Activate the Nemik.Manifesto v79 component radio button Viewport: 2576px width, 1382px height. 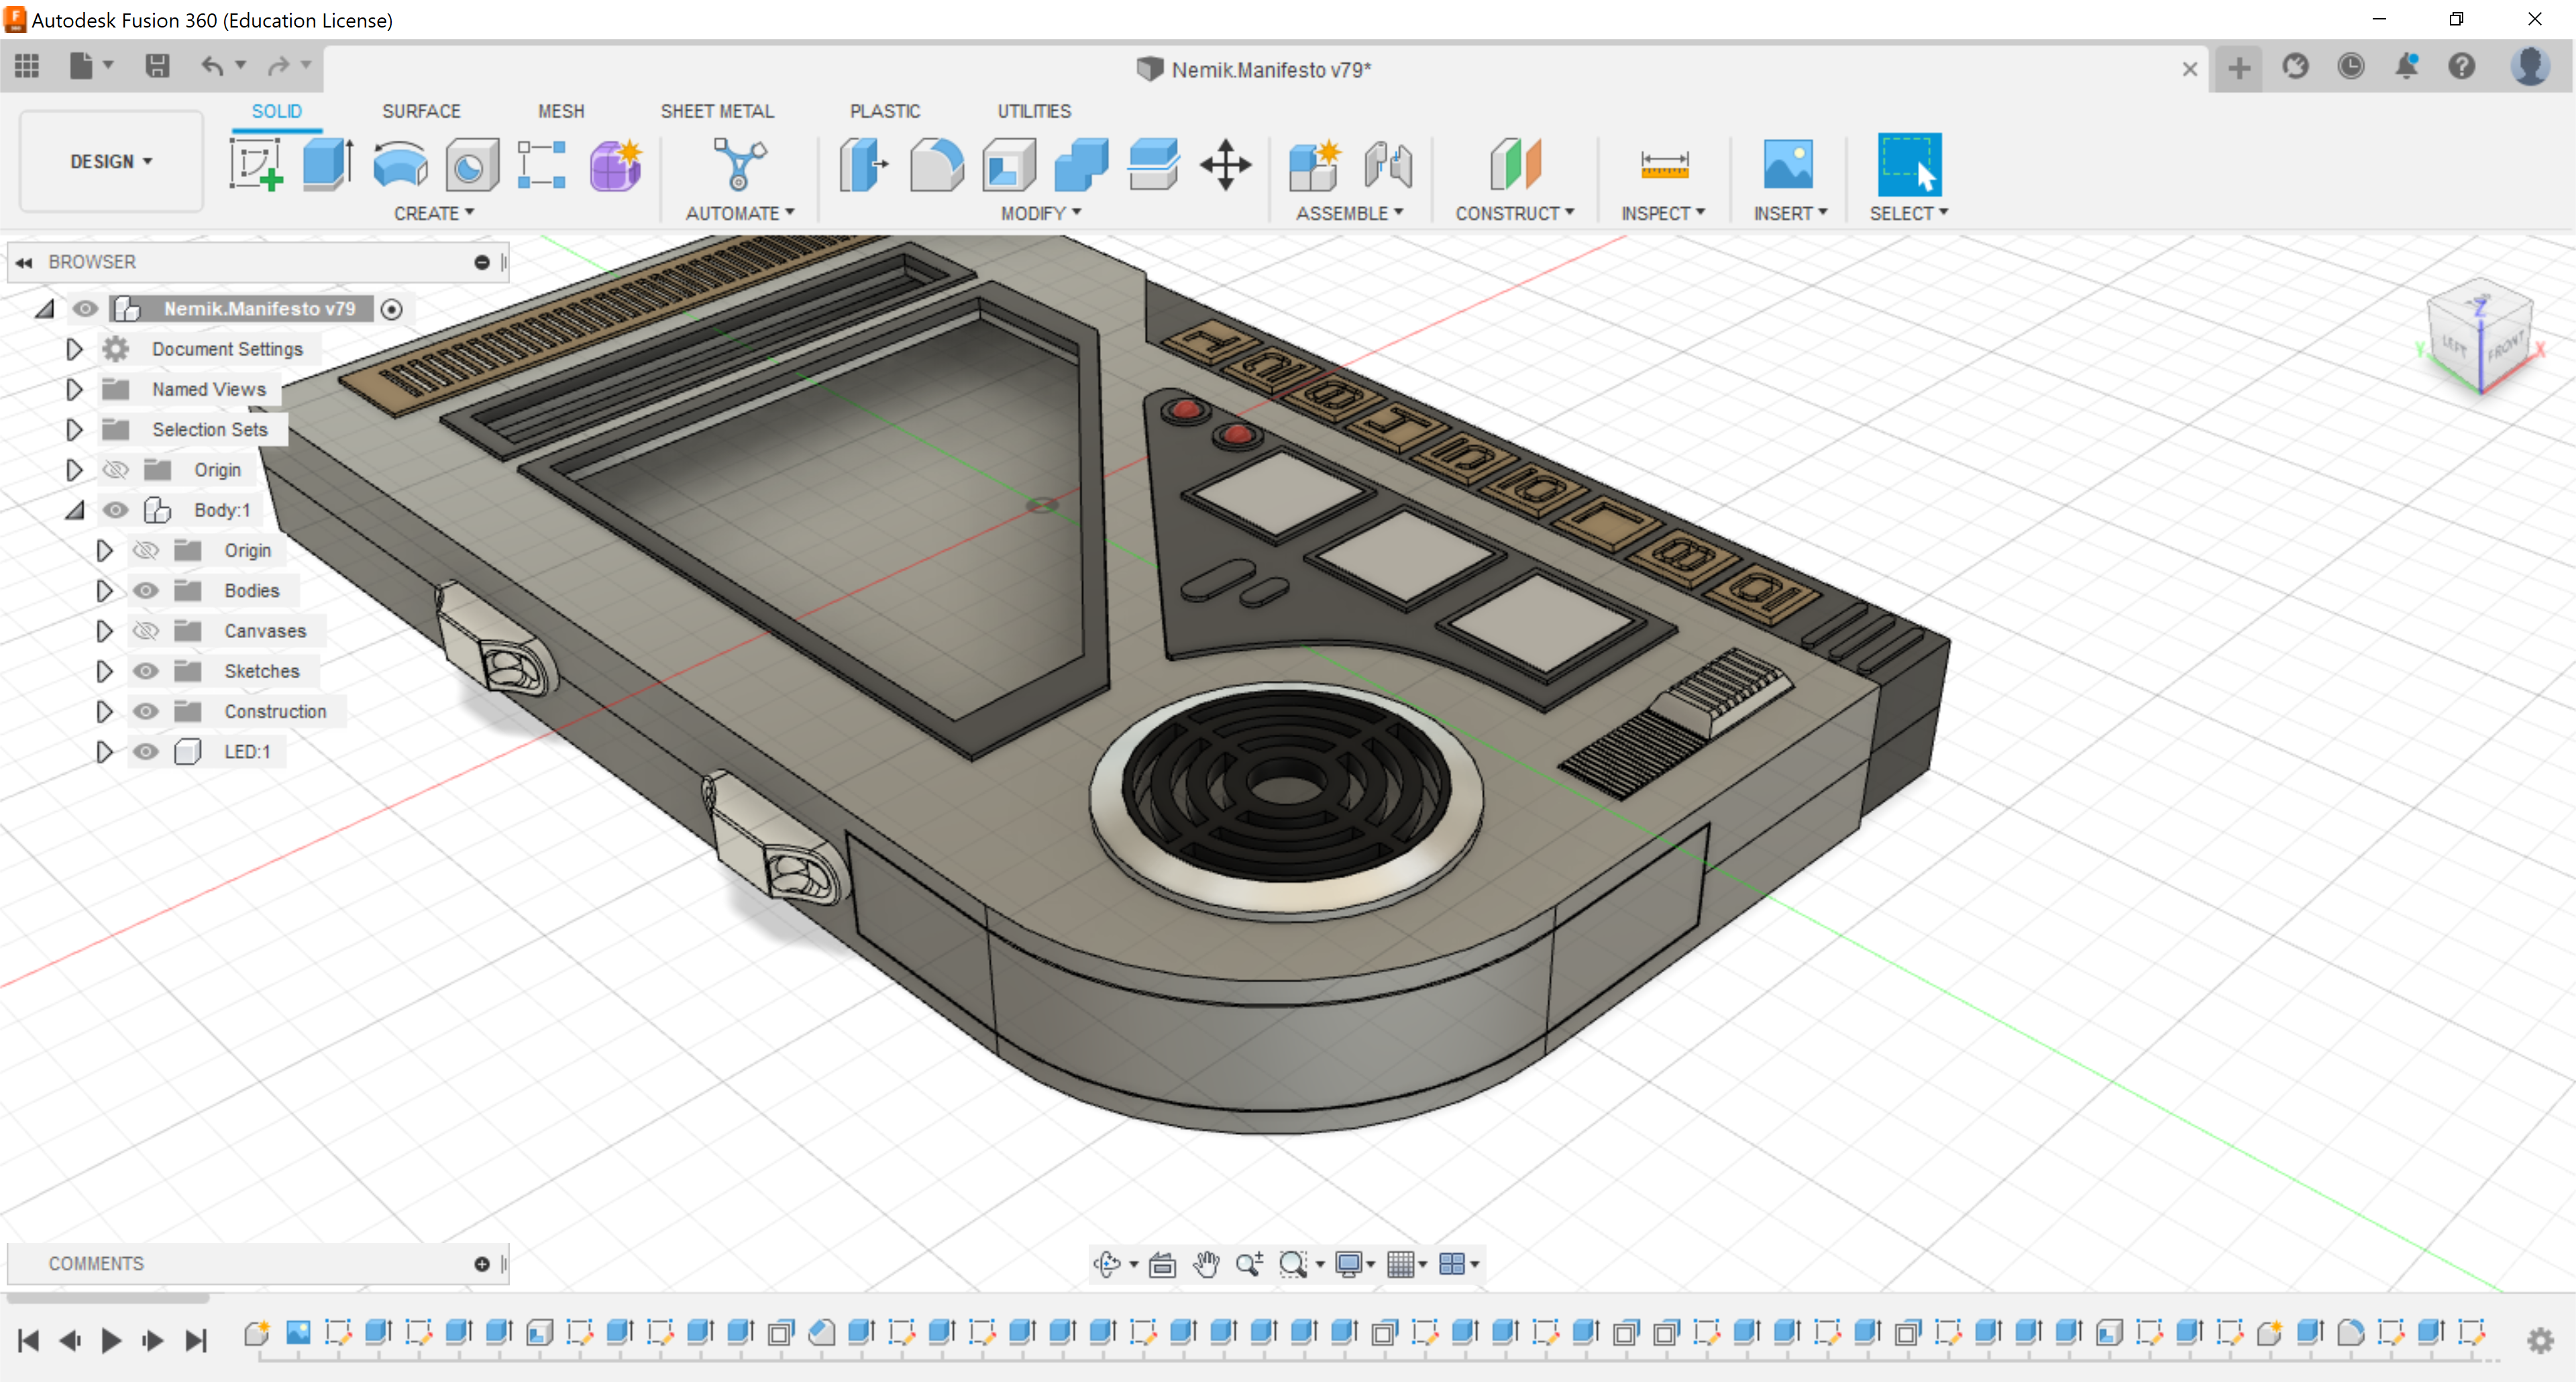tap(392, 309)
